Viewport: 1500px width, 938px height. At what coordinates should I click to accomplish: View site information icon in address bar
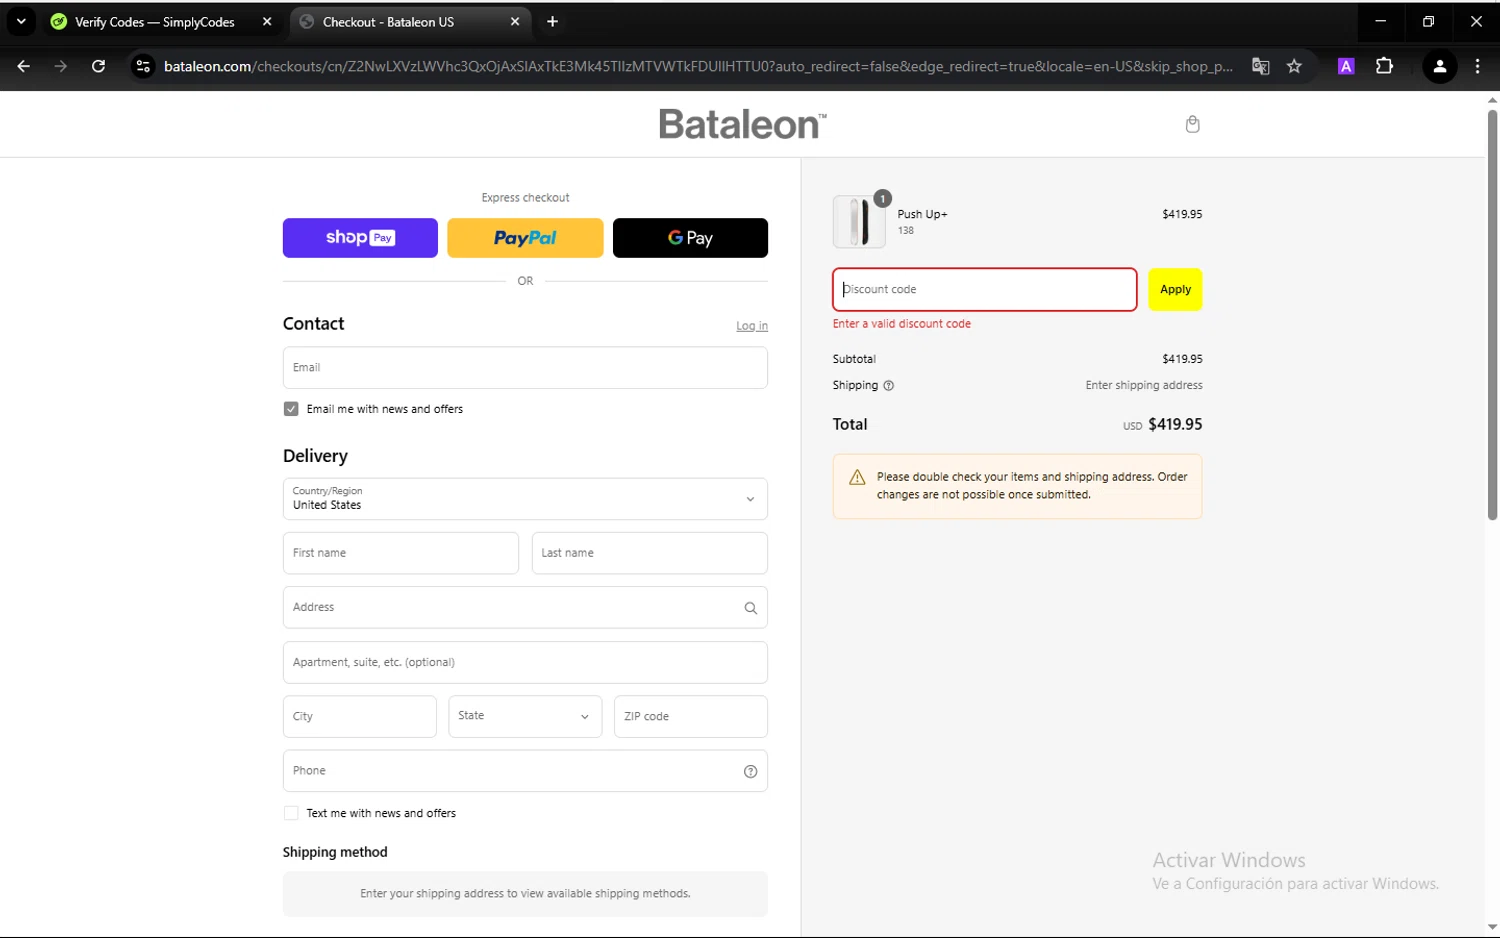click(143, 66)
